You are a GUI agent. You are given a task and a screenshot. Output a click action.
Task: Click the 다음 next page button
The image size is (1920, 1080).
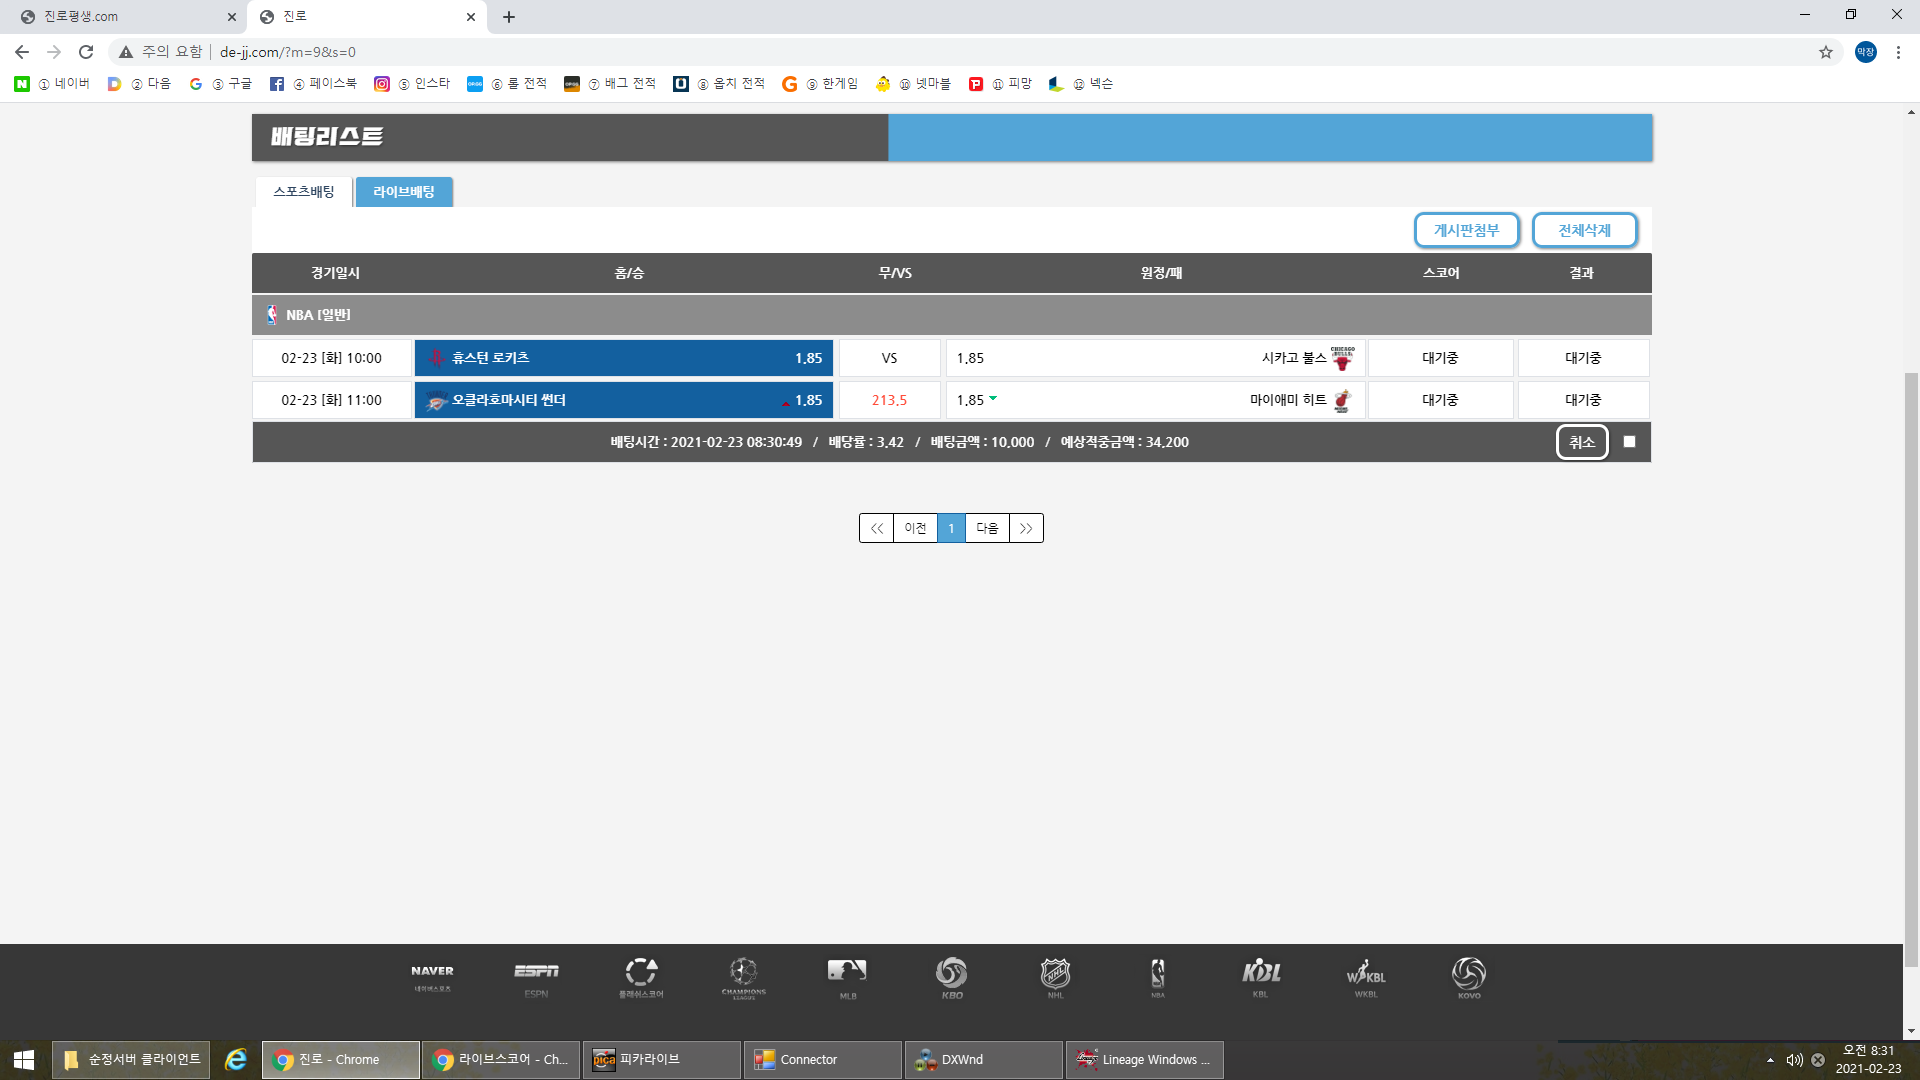[x=987, y=528]
